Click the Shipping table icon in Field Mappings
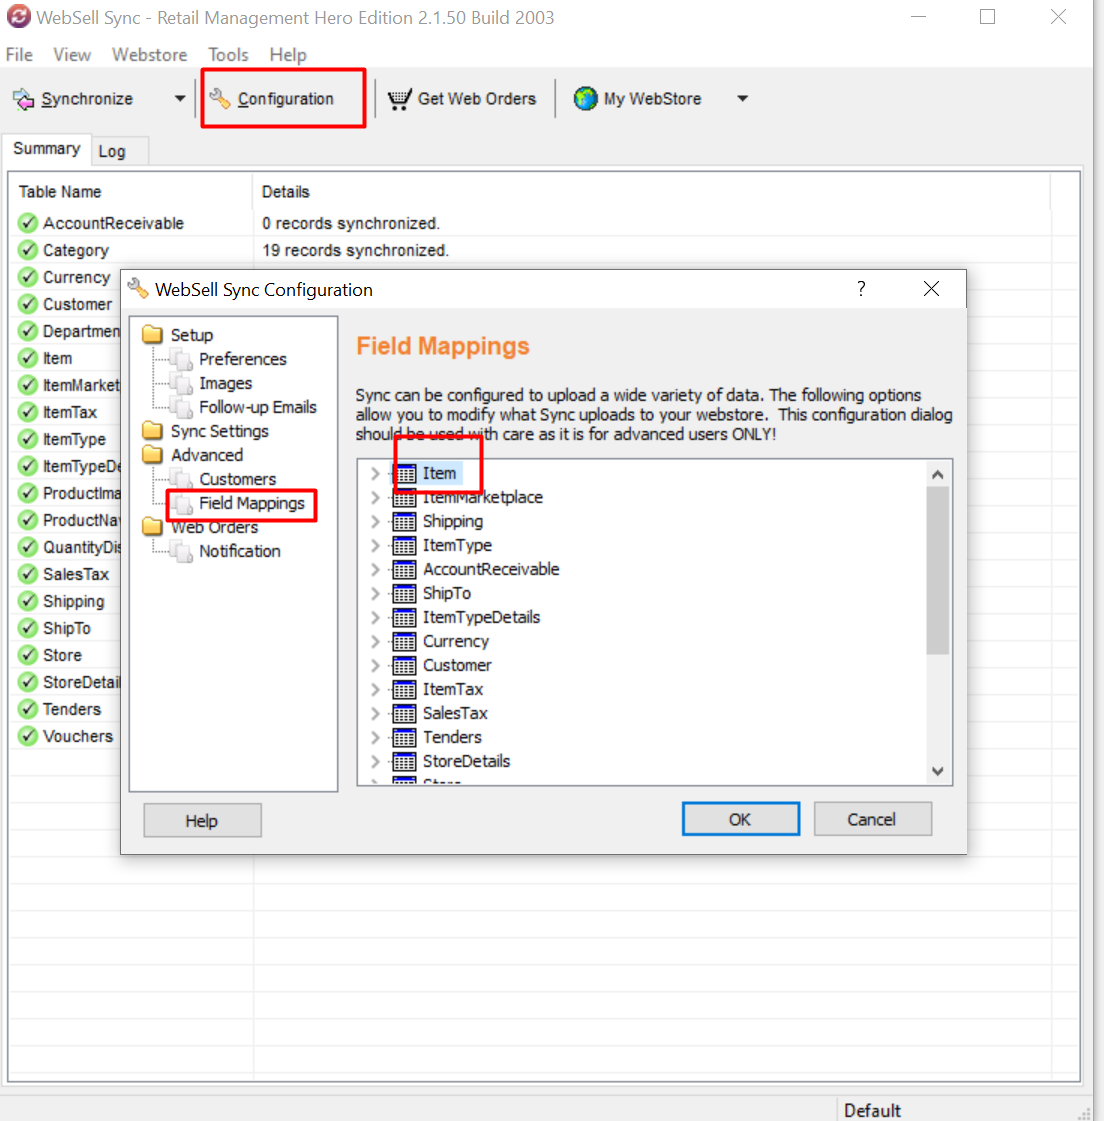The image size is (1104, 1121). (404, 522)
